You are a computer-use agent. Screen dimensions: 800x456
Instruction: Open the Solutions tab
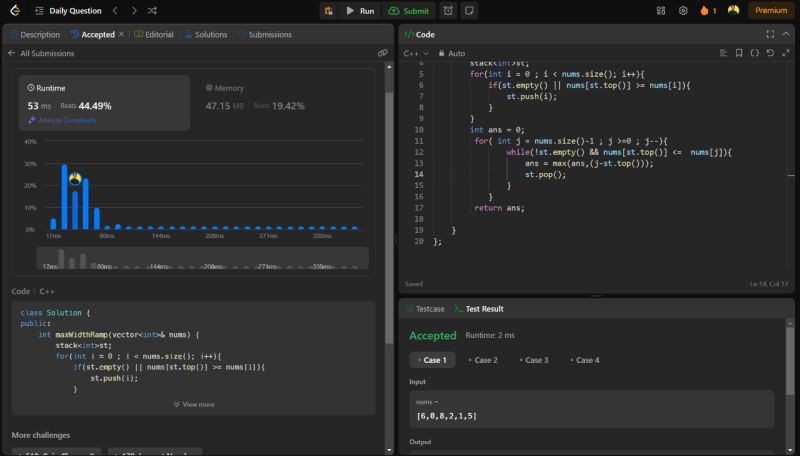click(206, 35)
